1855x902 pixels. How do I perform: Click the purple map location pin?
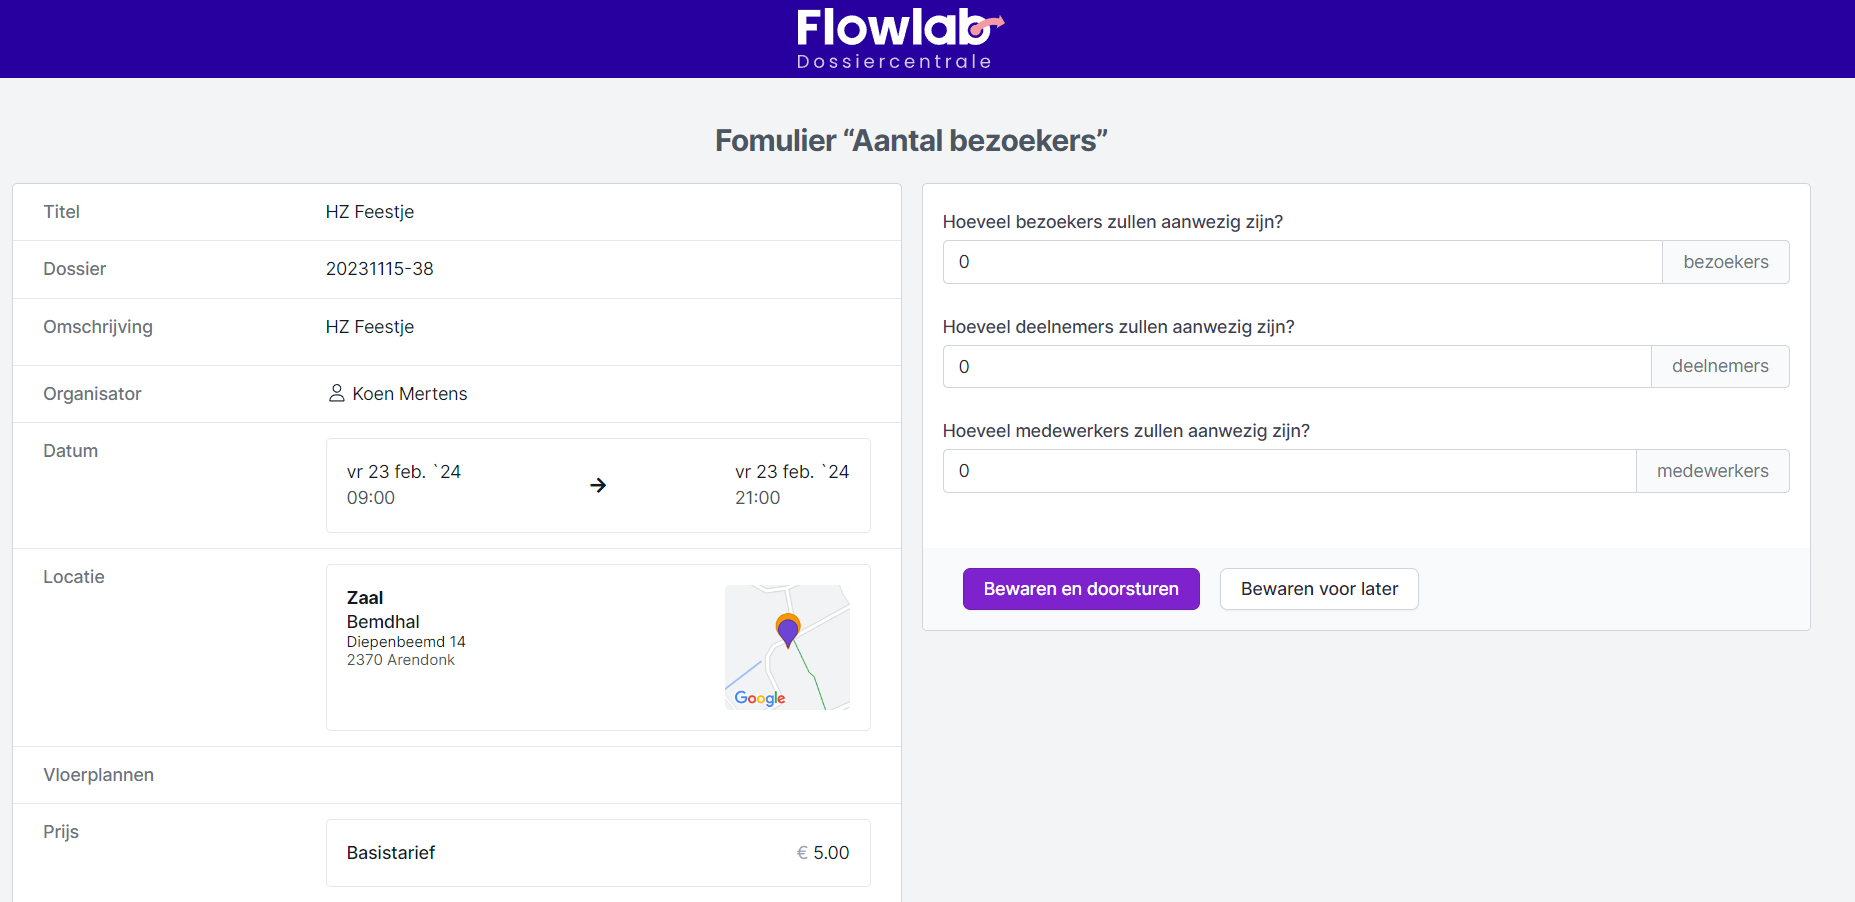[788, 631]
